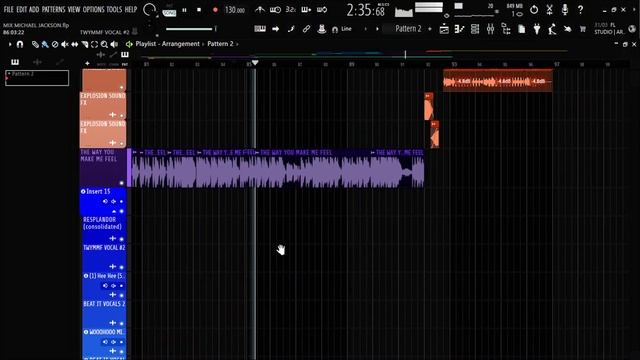The height and width of the screenshot is (360, 640).
Task: Select Pattern 2 in the picker panel
Action: [37, 78]
